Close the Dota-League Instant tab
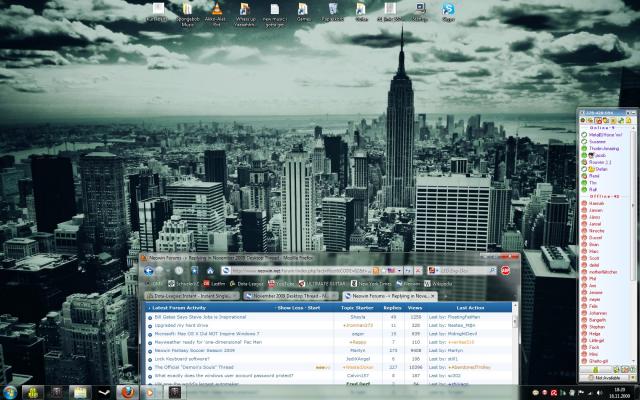The width and height of the screenshot is (640, 400). point(235,296)
